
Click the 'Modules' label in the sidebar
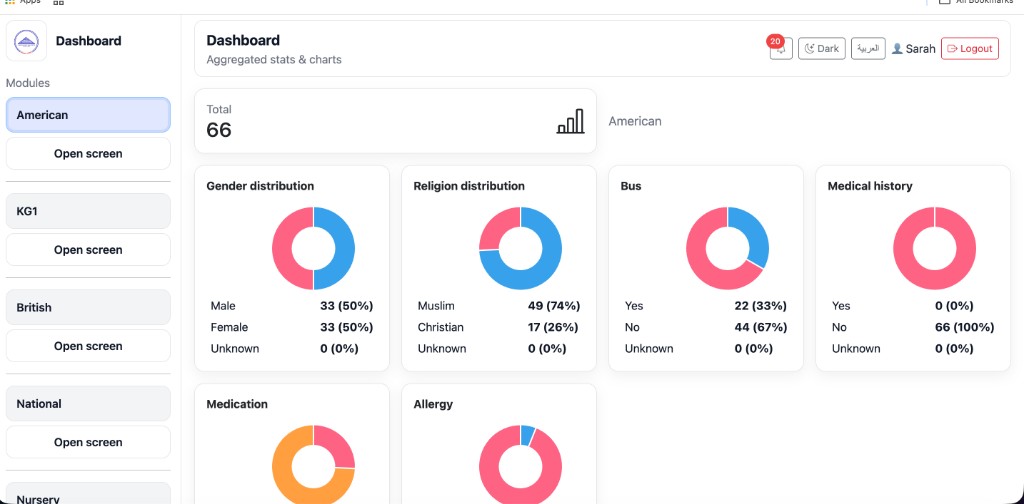click(27, 83)
